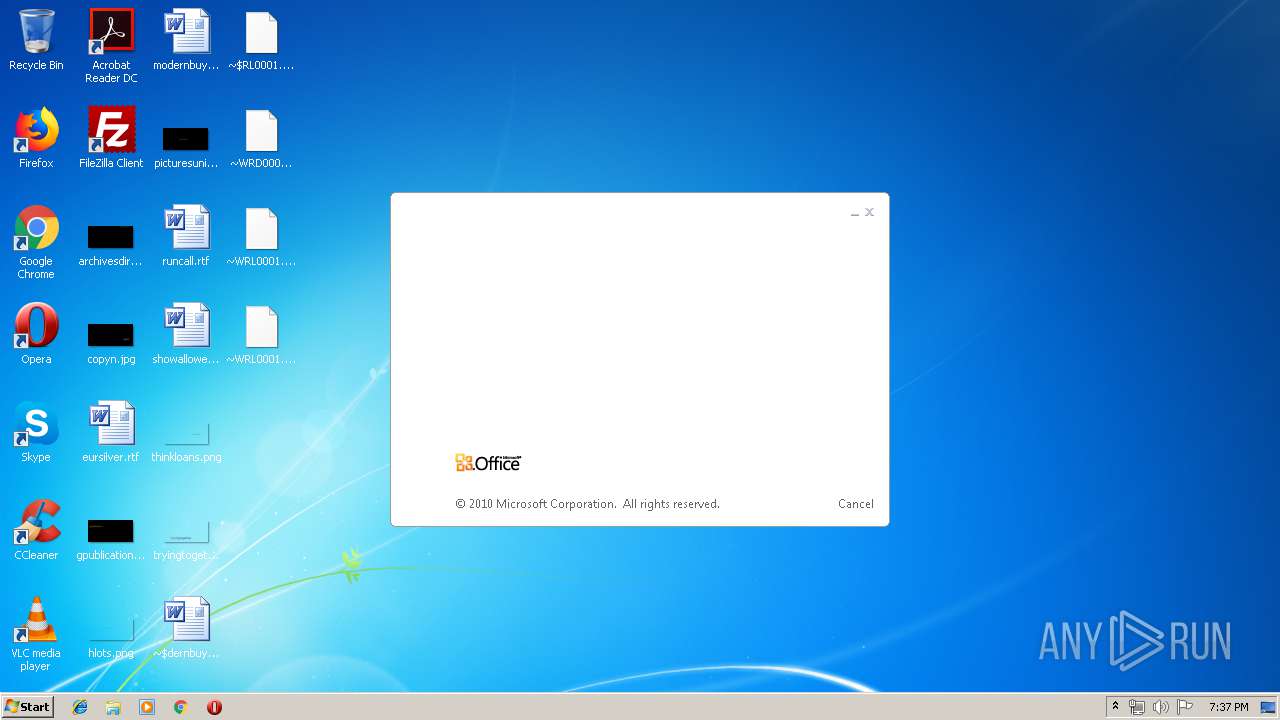Open Windows Explorer from the taskbar
1280x720 pixels.
[x=113, y=707]
